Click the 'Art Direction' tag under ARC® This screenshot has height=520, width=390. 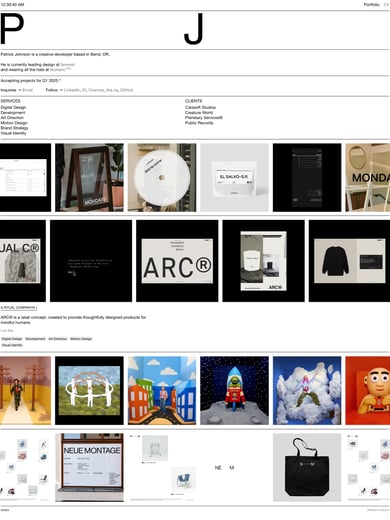click(58, 339)
